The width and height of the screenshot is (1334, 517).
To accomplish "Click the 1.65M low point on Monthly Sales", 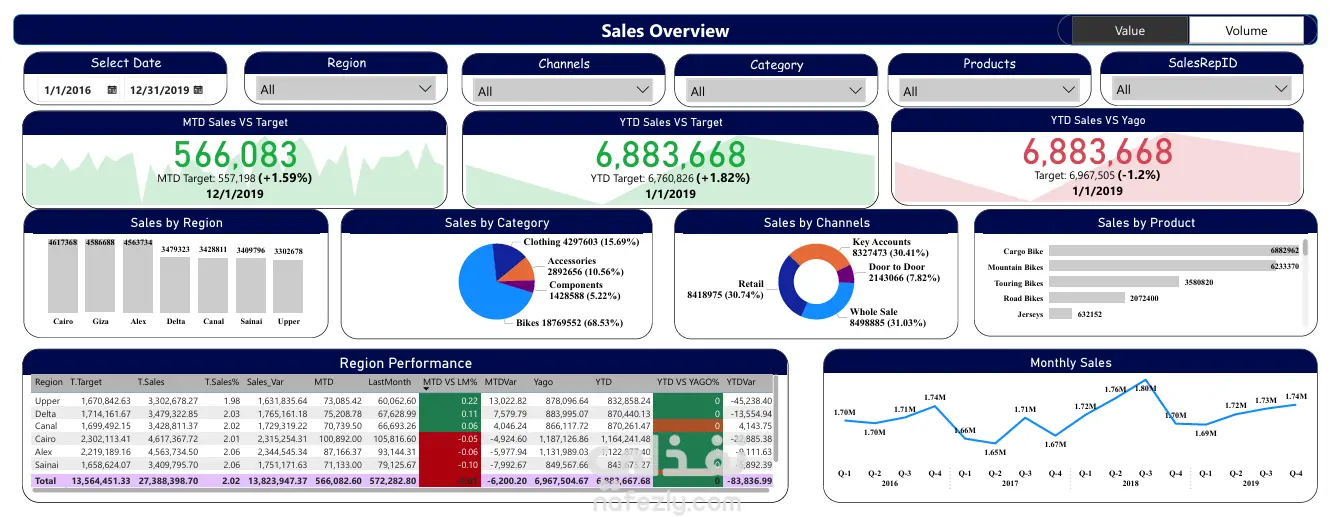I will coord(994,443).
